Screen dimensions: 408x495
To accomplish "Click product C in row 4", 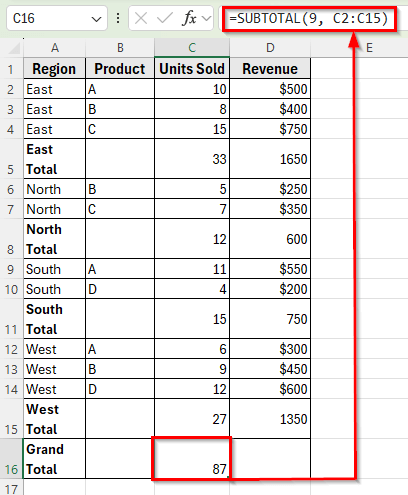I will point(120,129).
